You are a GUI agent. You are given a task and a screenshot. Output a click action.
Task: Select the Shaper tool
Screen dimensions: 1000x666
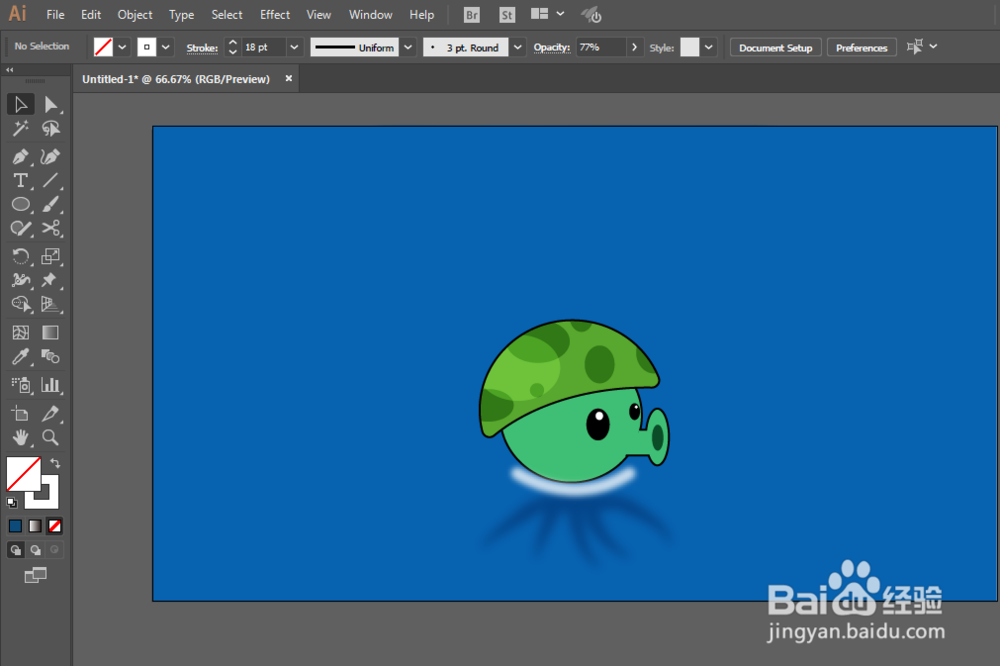point(20,228)
